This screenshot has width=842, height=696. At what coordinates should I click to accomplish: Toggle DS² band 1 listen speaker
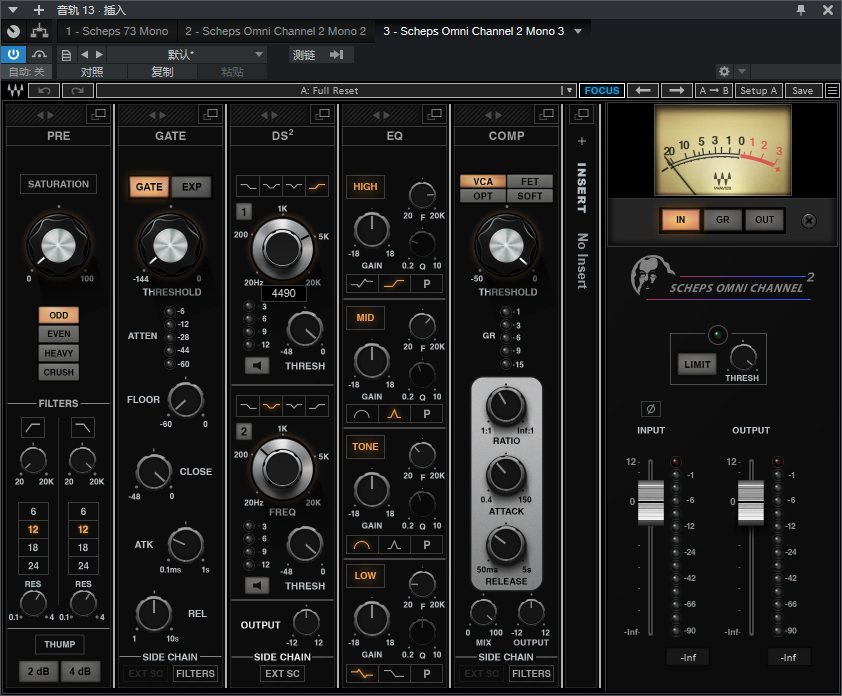click(x=257, y=366)
